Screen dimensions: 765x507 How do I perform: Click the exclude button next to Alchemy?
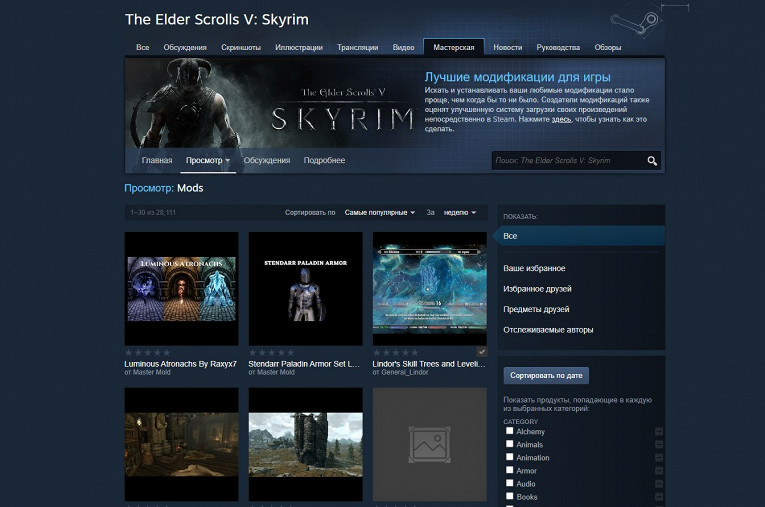click(x=659, y=431)
